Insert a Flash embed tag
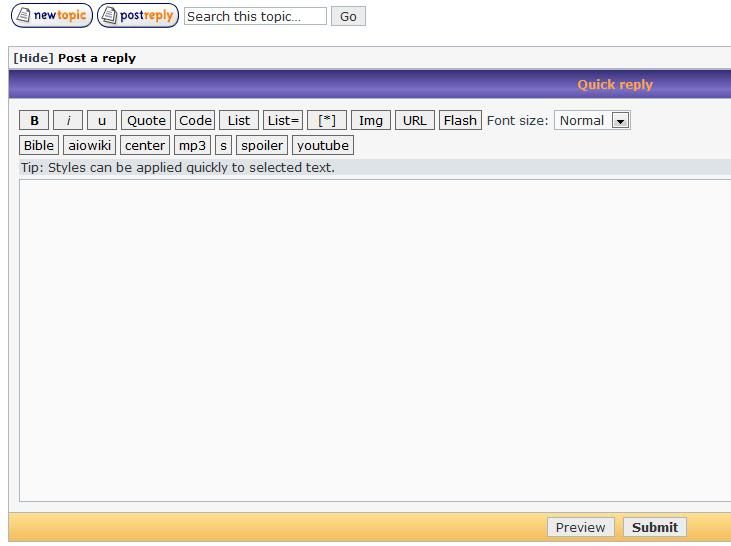The width and height of the screenshot is (731, 546). (460, 120)
